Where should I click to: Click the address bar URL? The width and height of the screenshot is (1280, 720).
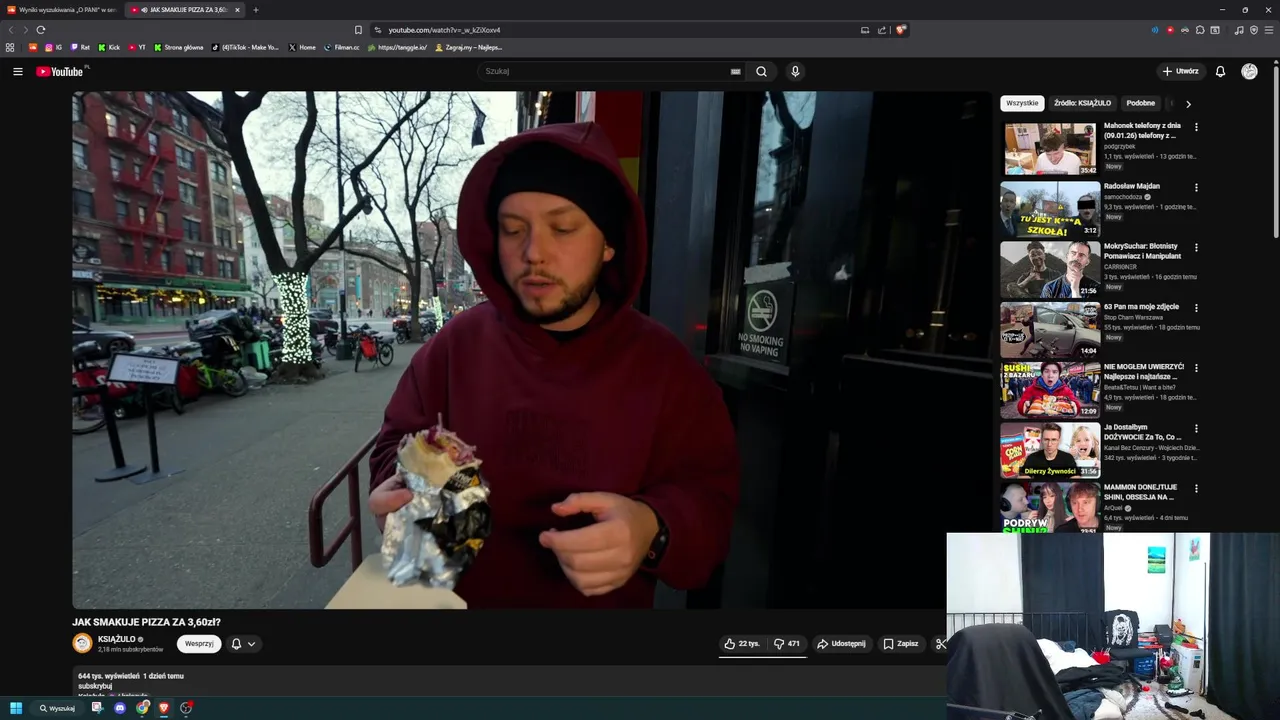pyautogui.click(x=444, y=30)
